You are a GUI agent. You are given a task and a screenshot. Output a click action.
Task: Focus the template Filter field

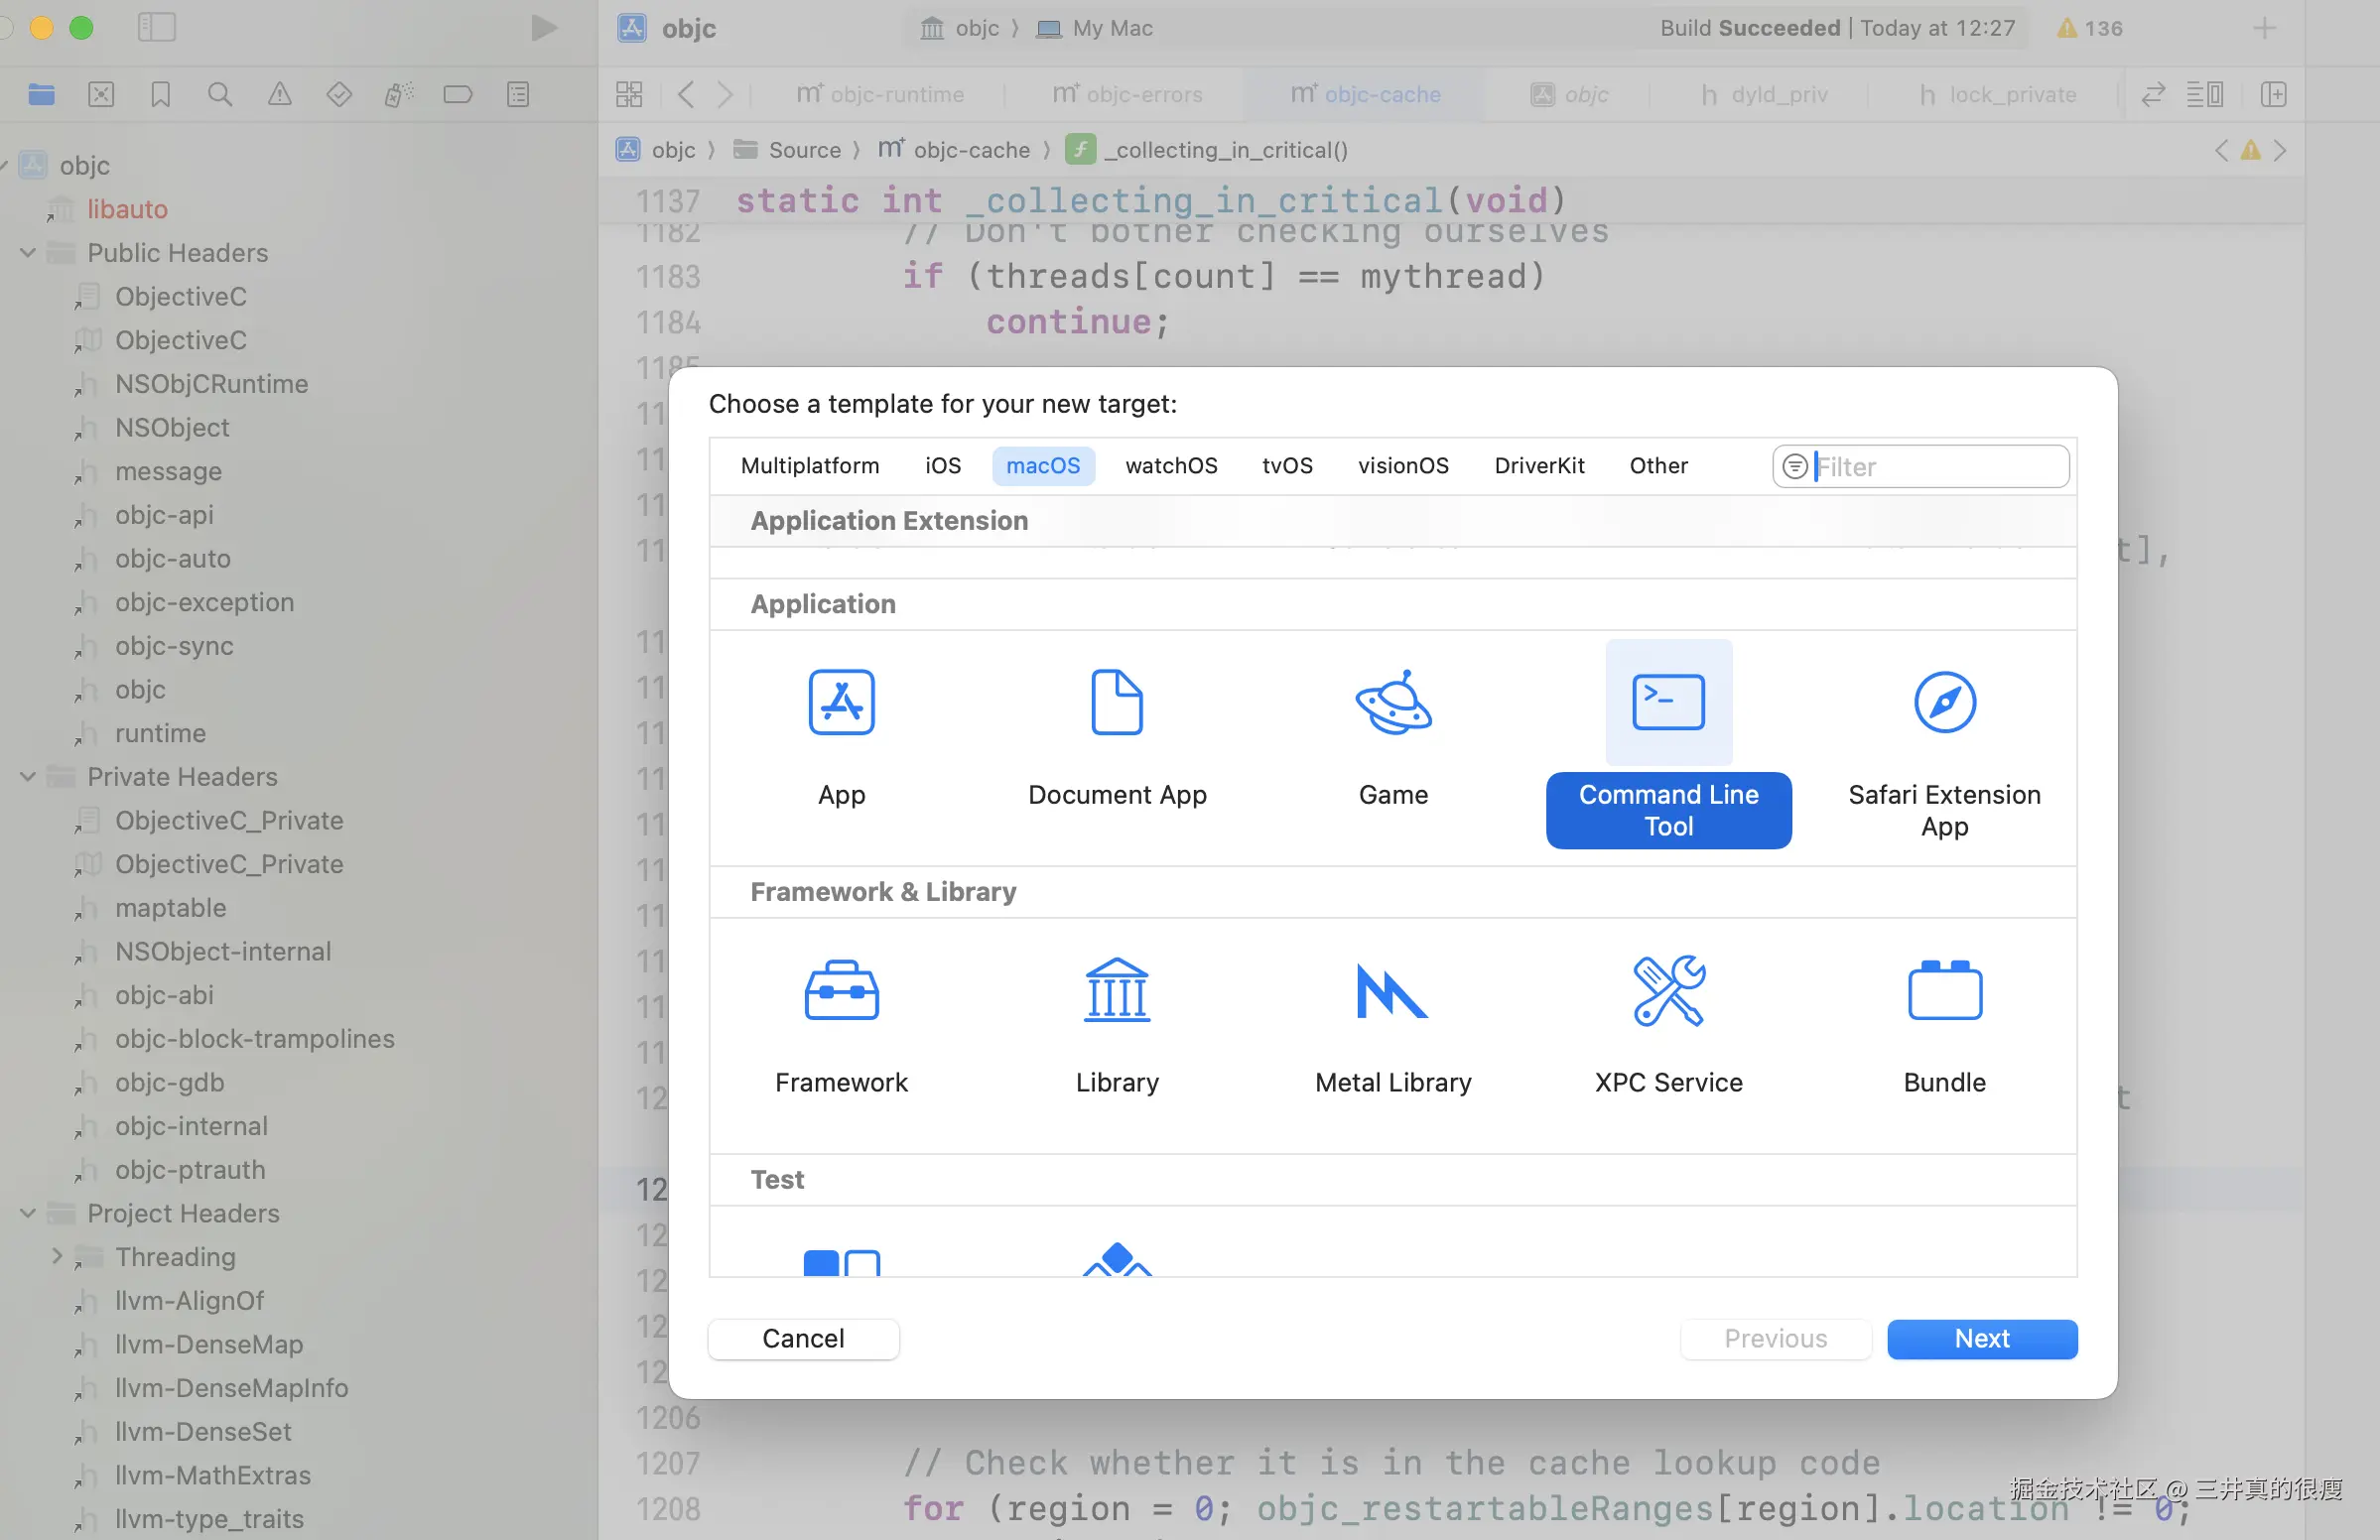1935,467
